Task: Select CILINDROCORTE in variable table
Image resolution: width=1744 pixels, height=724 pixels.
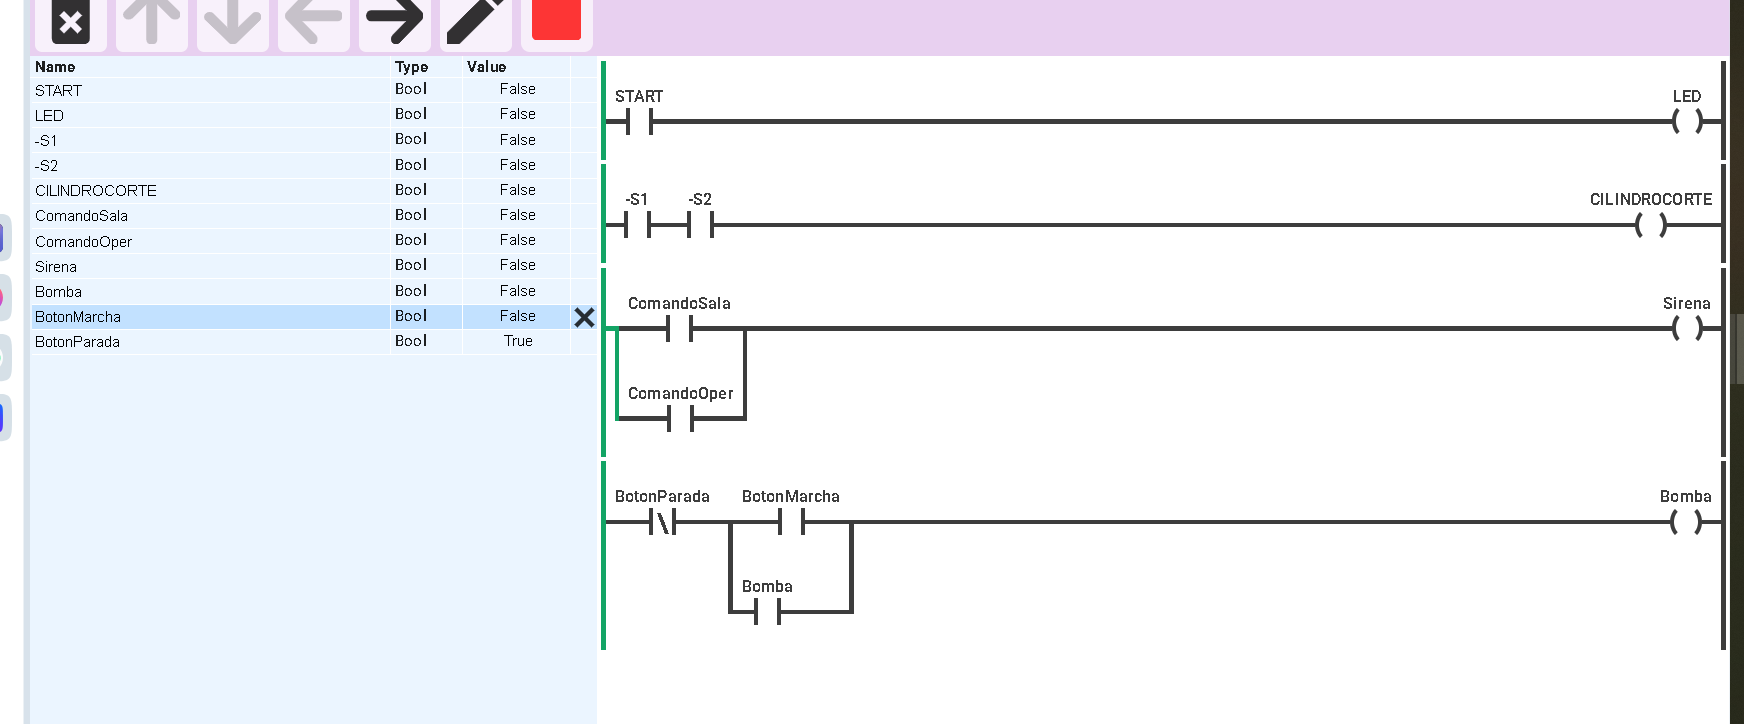Action: (x=96, y=191)
